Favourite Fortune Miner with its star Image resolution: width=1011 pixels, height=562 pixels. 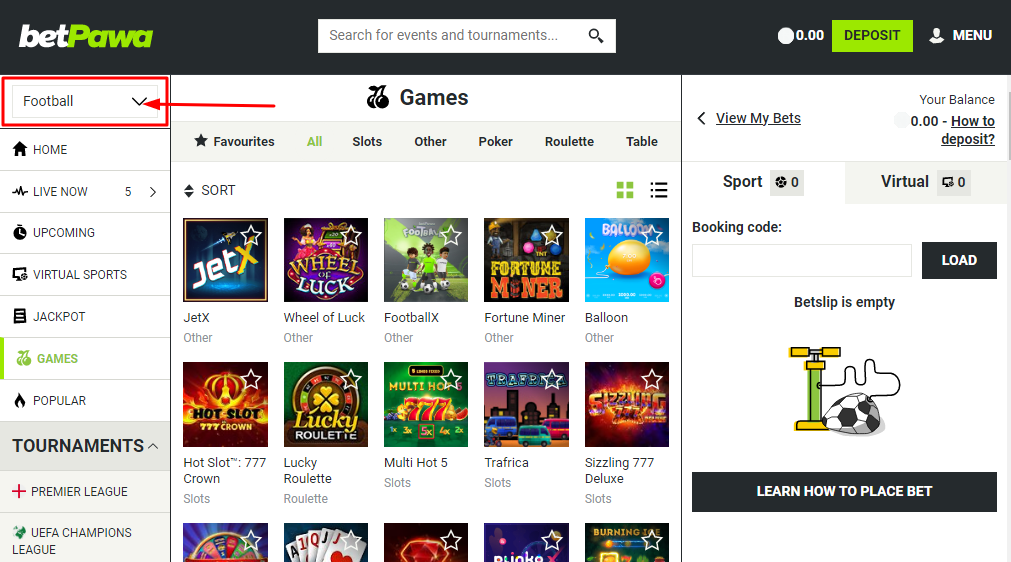coord(552,235)
